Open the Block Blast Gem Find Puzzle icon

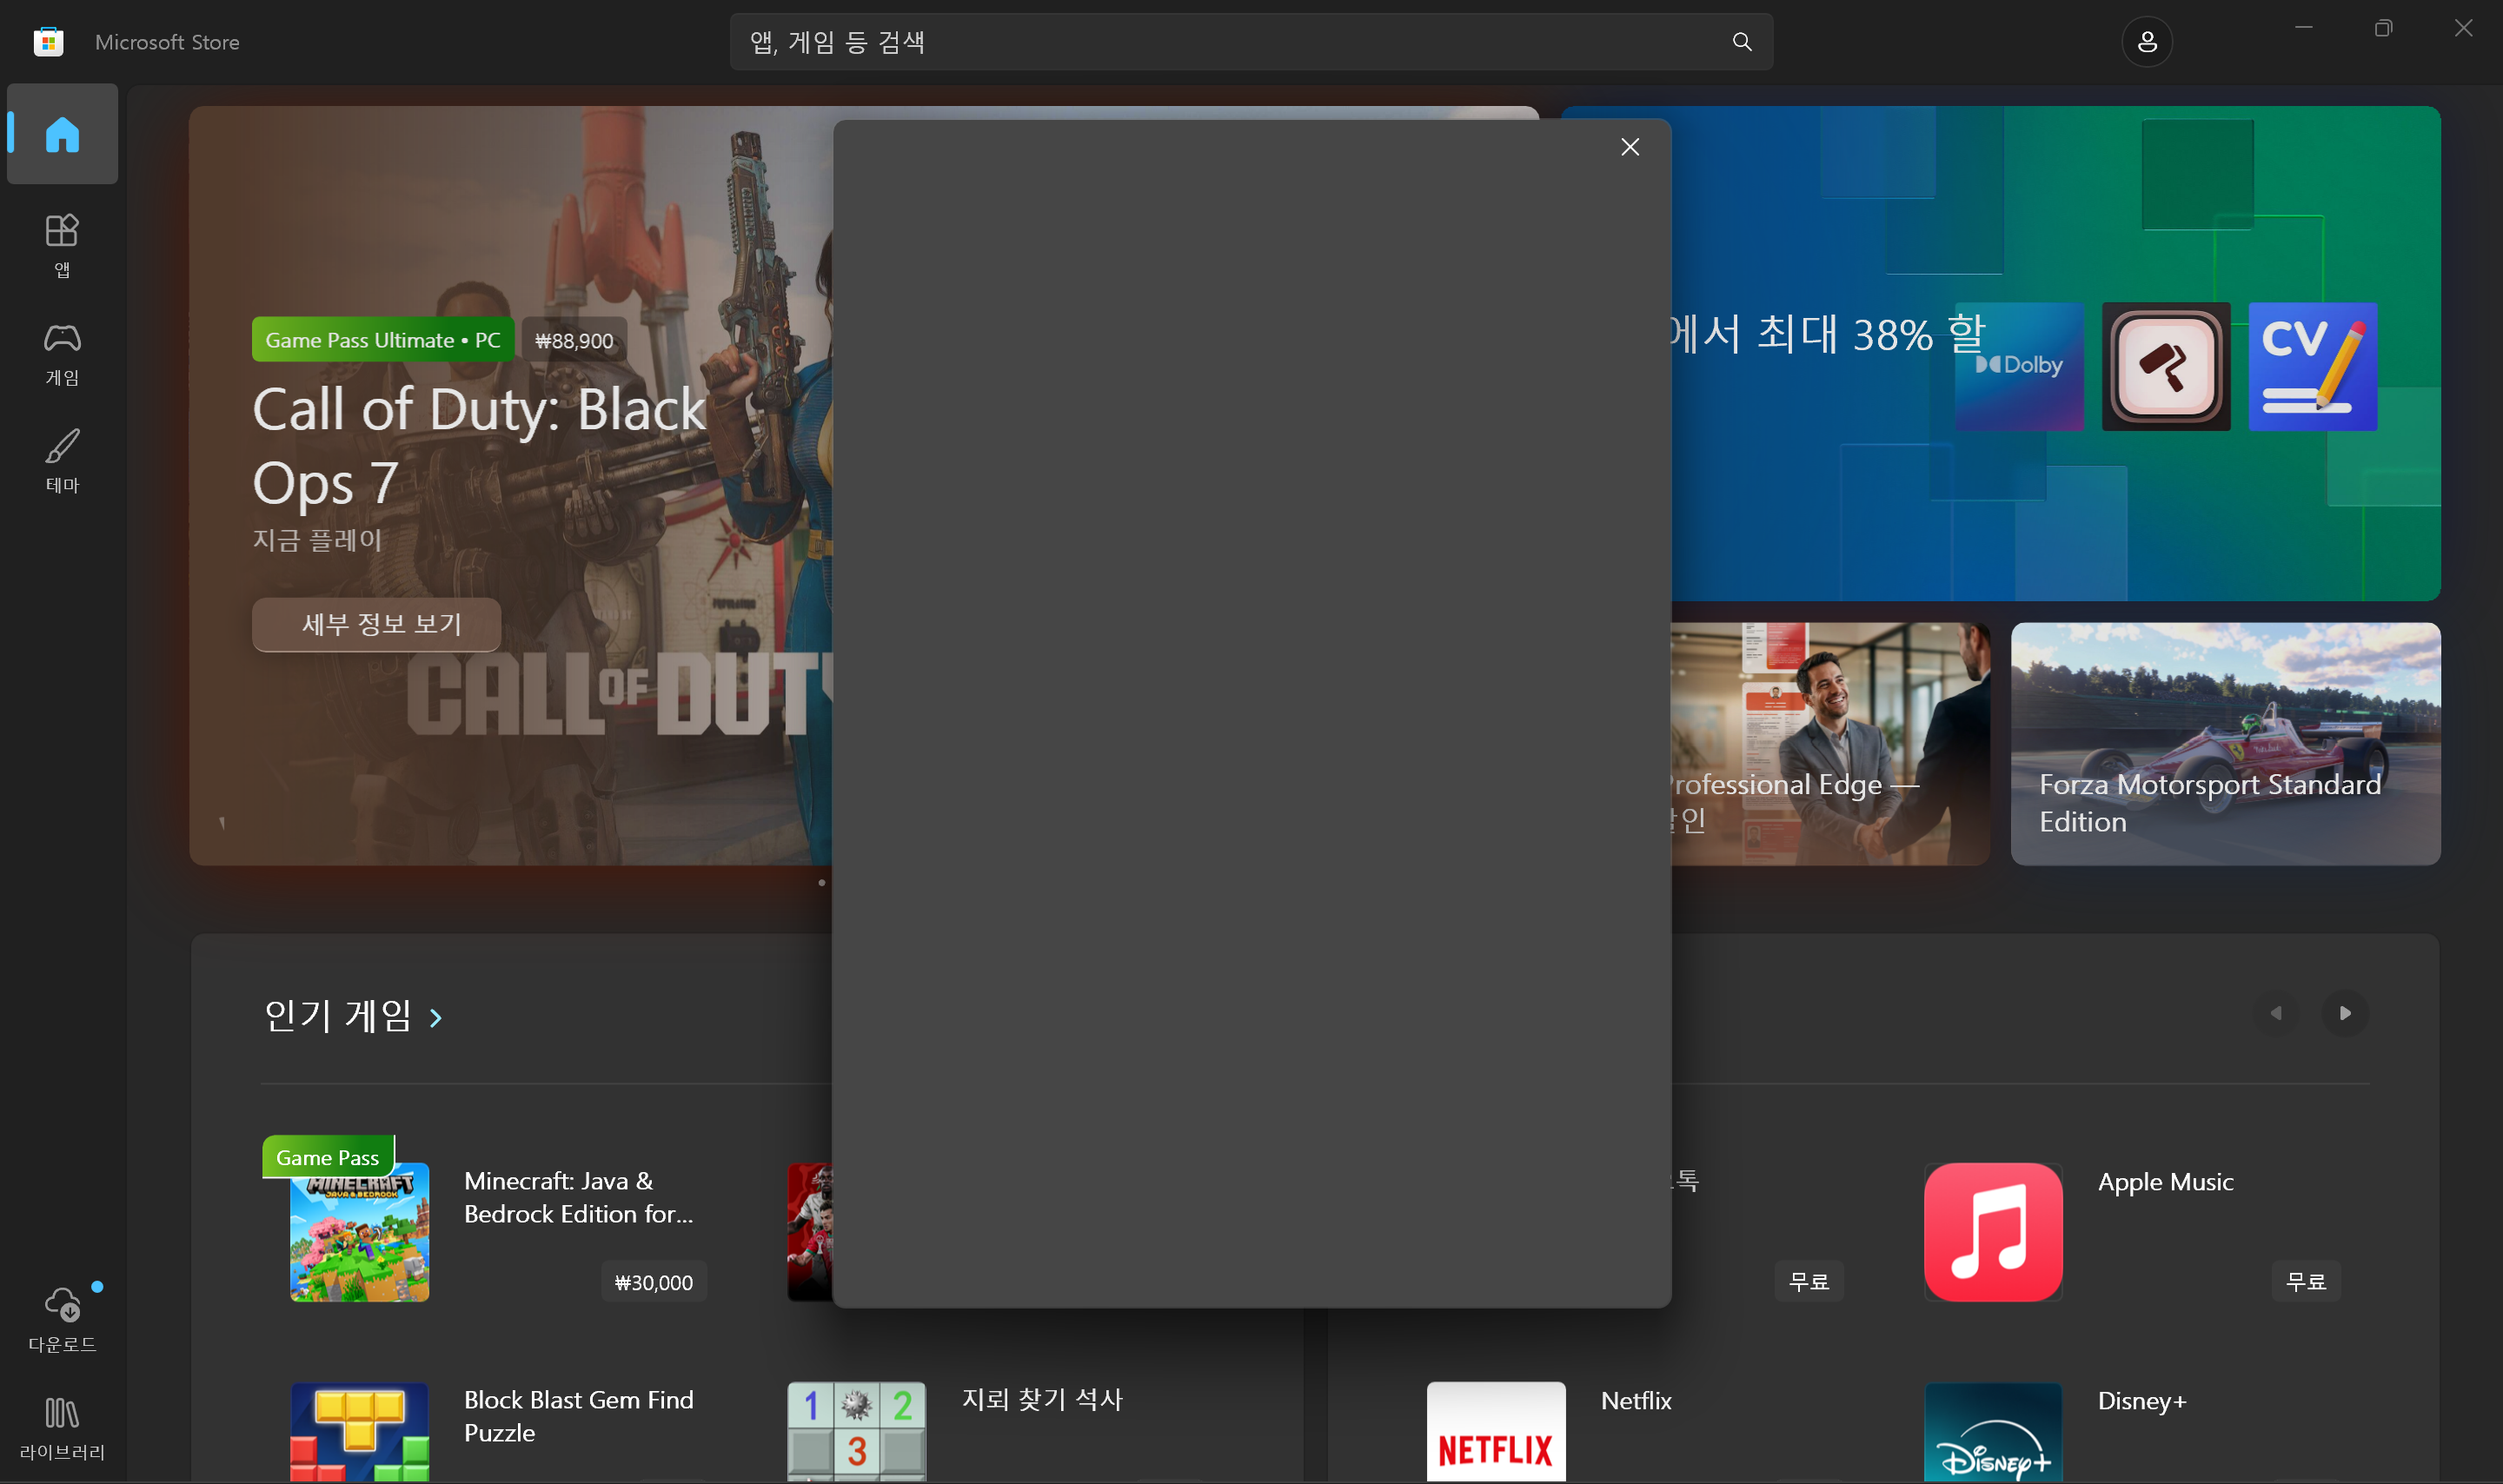pyautogui.click(x=360, y=1432)
